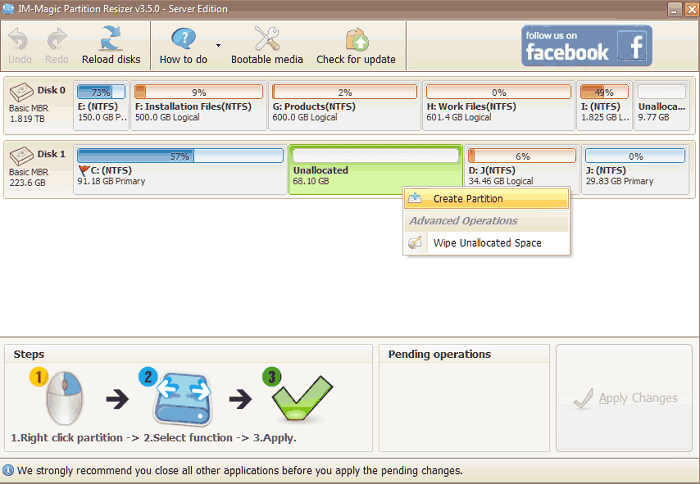Minimize the Partition Resizer window
Screen dimensions: 700x484
pyautogui.click(x=674, y=9)
